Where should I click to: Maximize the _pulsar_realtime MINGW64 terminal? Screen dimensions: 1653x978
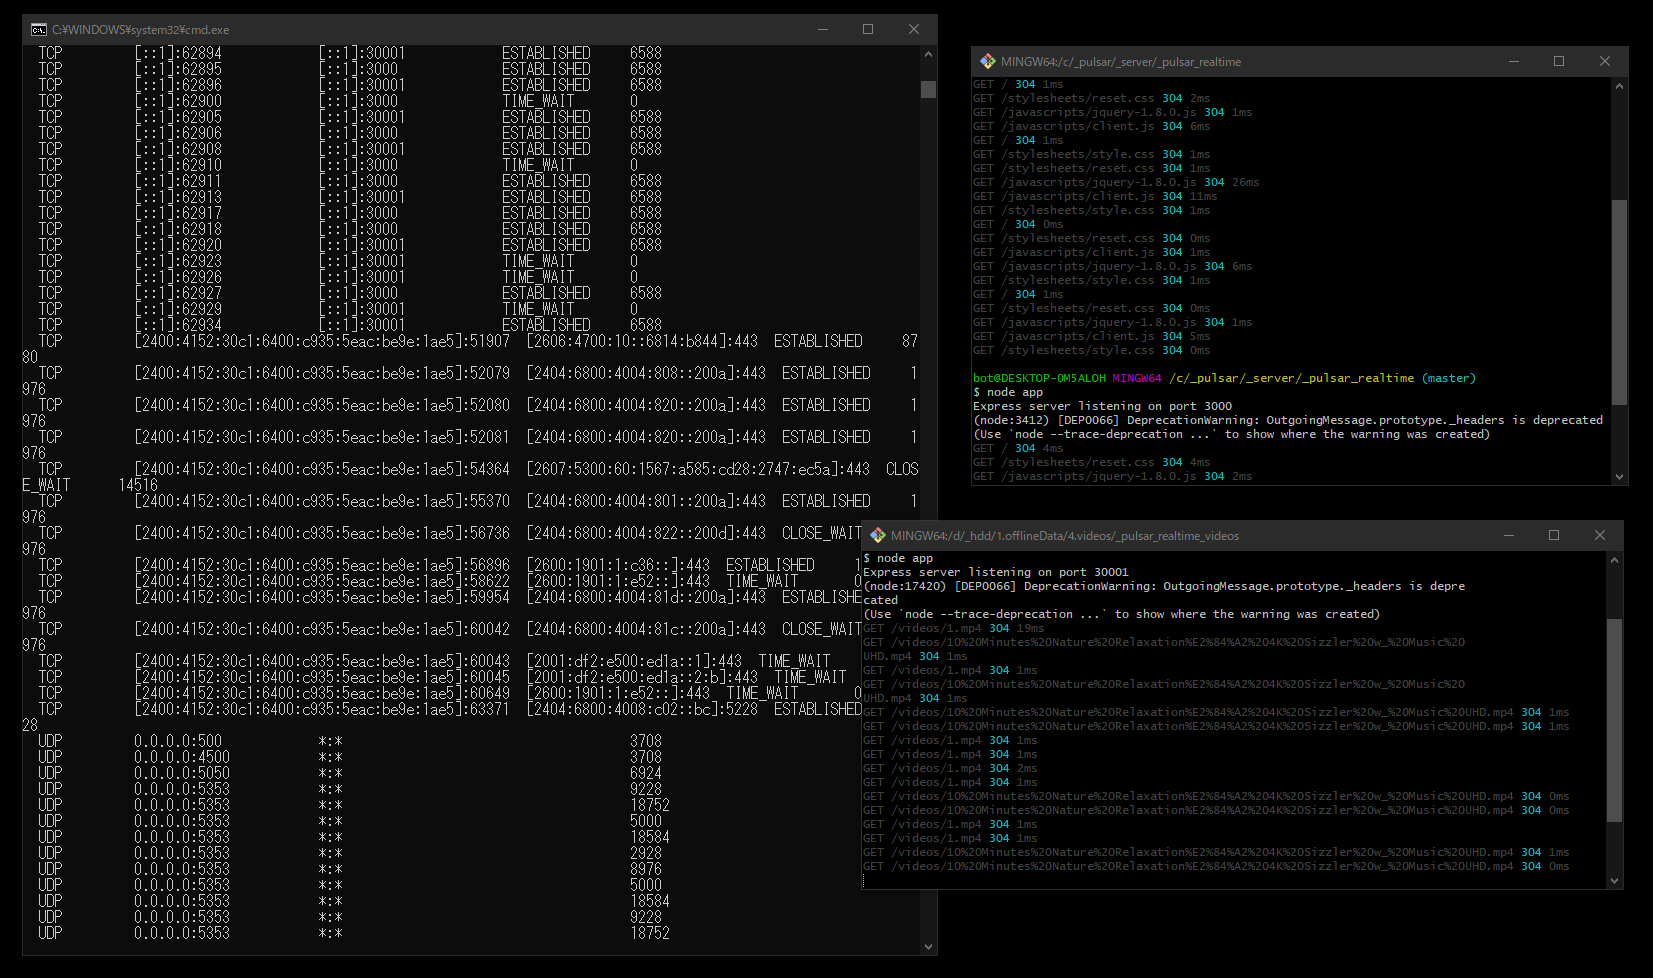point(1559,61)
